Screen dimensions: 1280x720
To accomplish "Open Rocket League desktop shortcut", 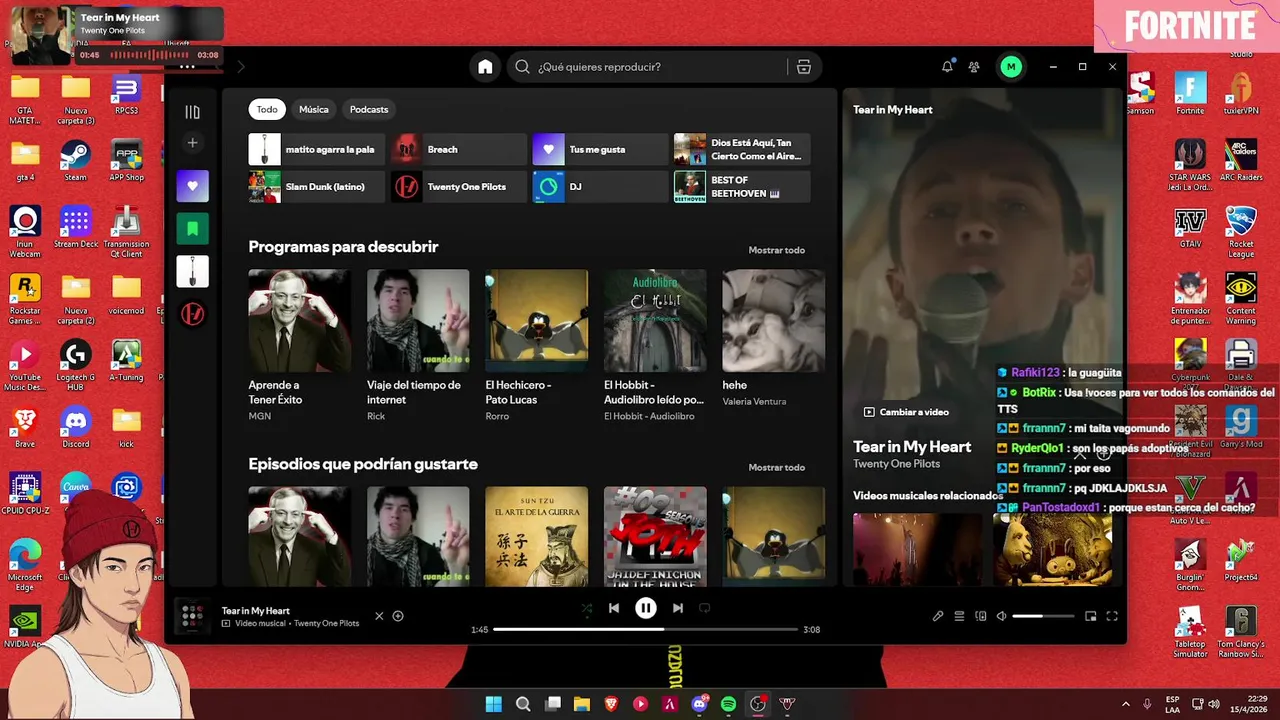I will pyautogui.click(x=1241, y=232).
